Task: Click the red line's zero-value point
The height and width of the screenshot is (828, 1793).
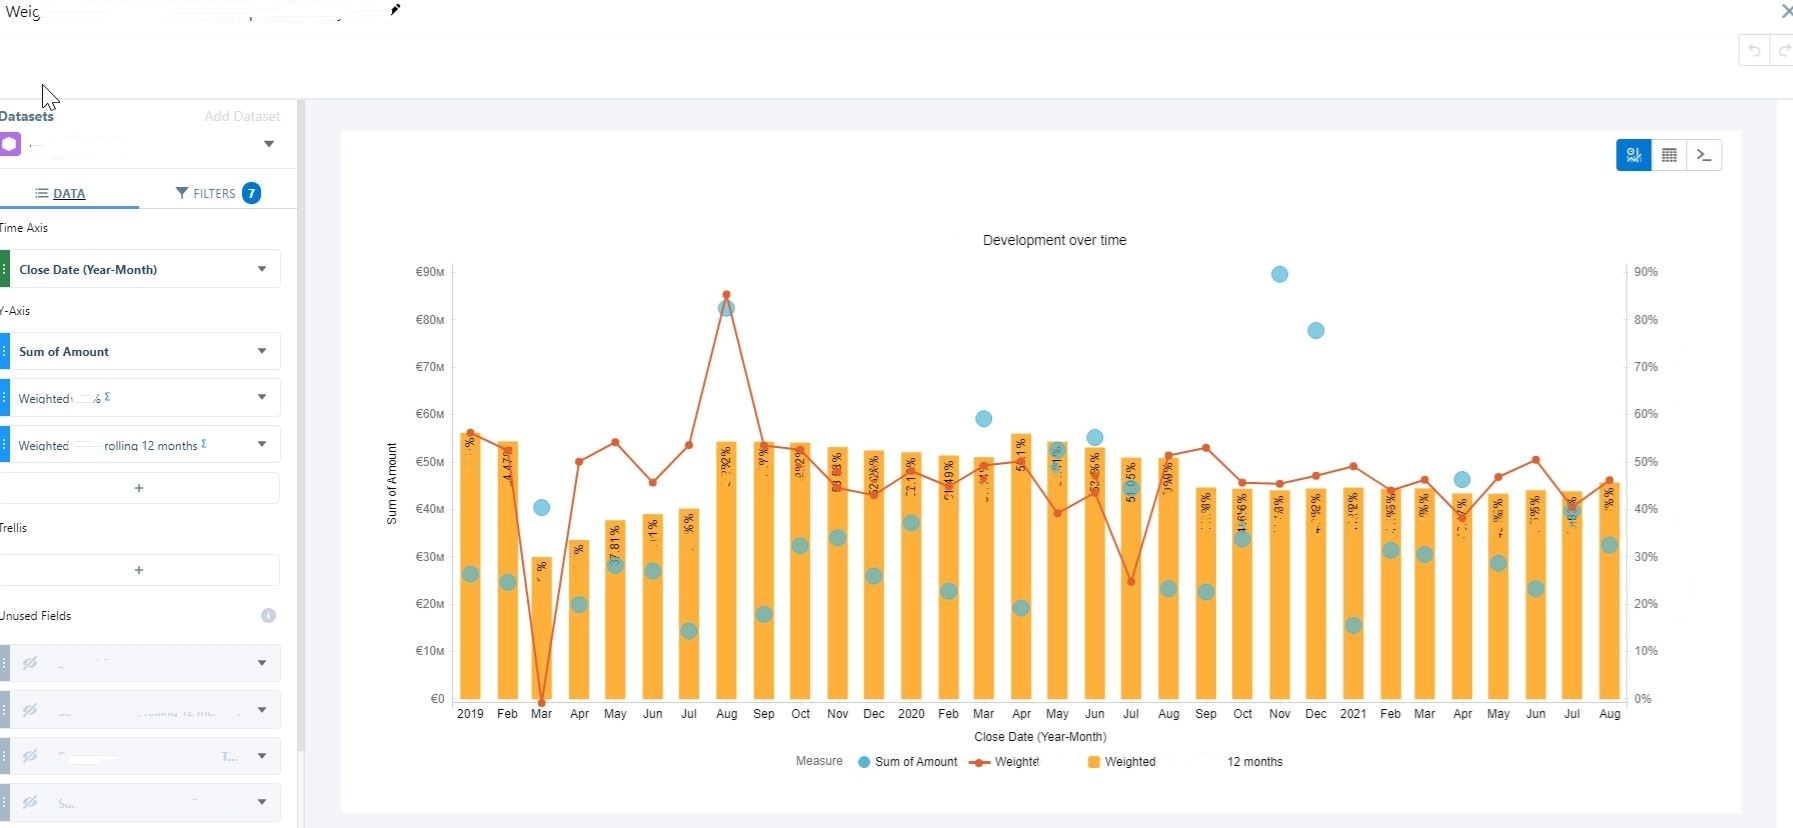Action: [542, 703]
